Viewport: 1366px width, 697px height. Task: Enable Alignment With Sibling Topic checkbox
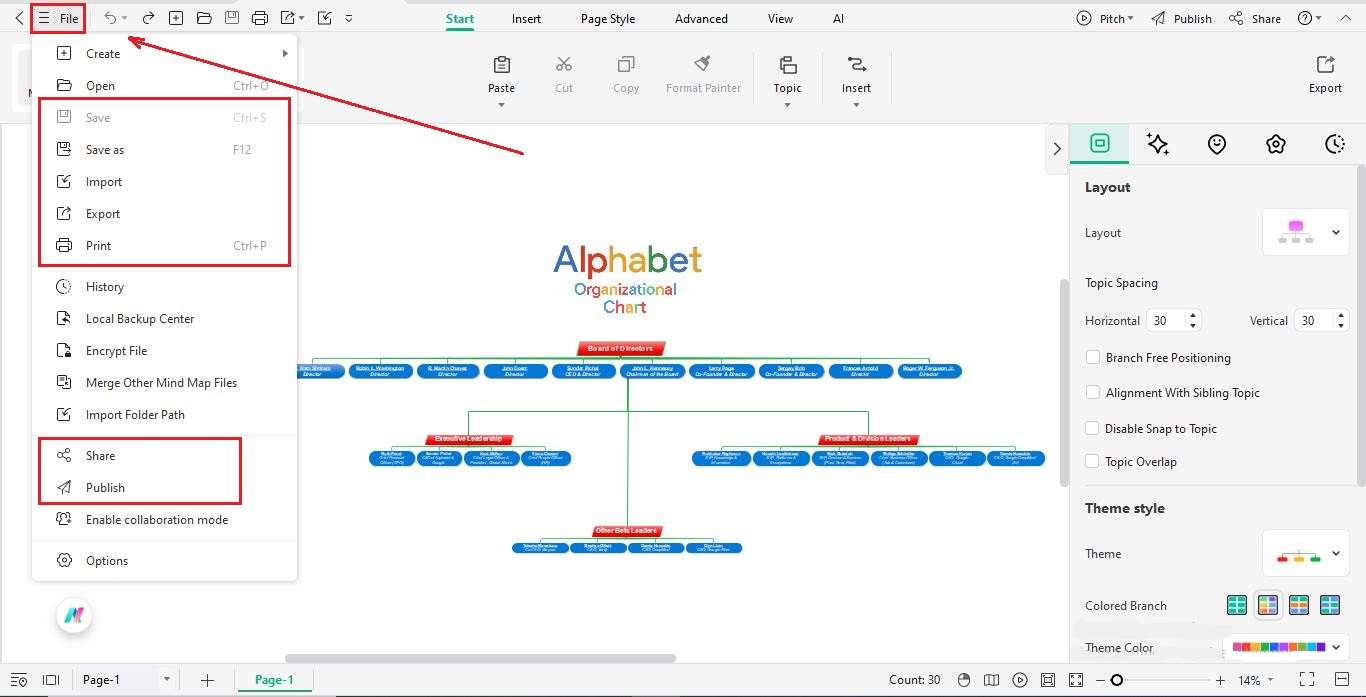tap(1093, 393)
